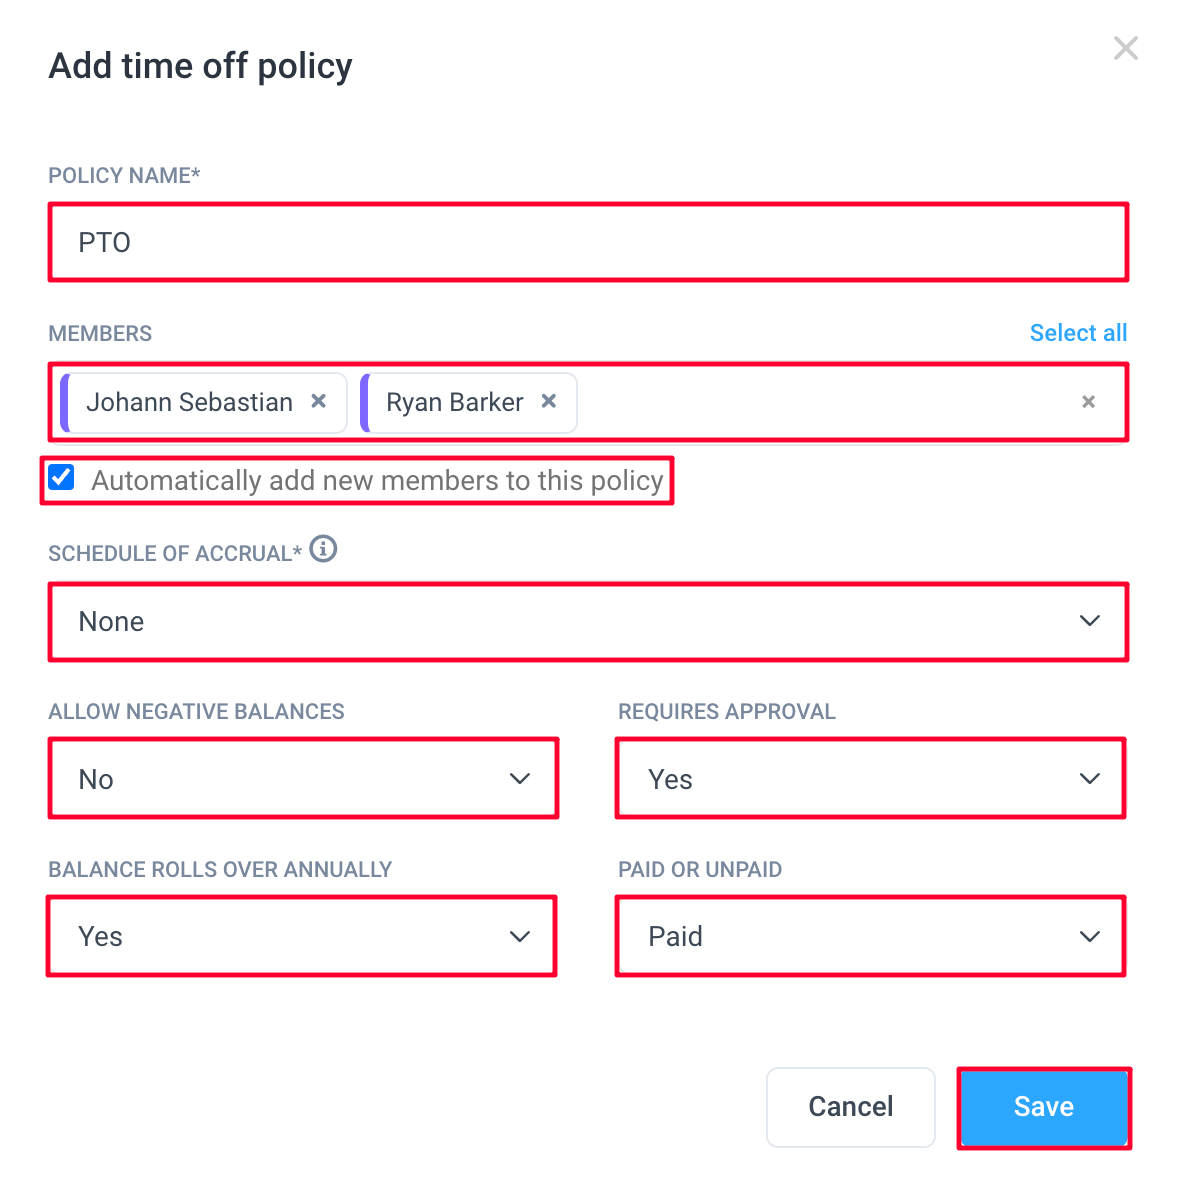Edit the policy name field

pos(588,241)
